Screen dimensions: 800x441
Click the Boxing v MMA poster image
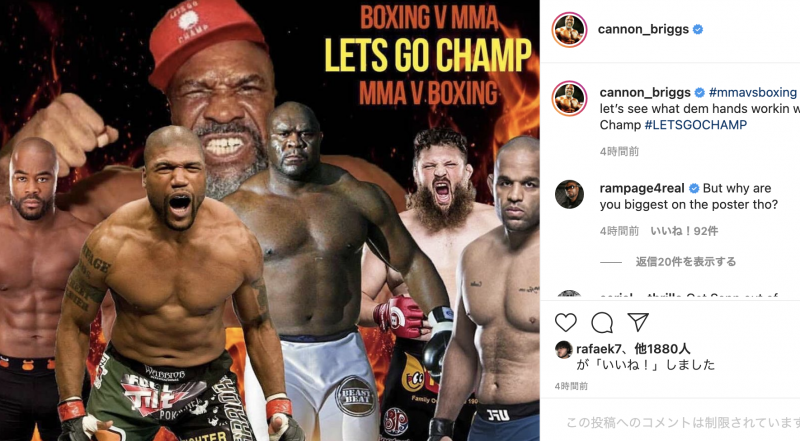[269, 220]
